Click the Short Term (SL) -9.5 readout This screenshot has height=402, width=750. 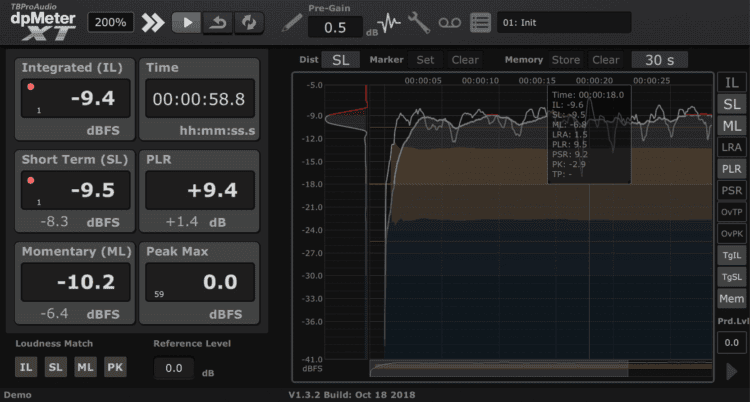[75, 190]
